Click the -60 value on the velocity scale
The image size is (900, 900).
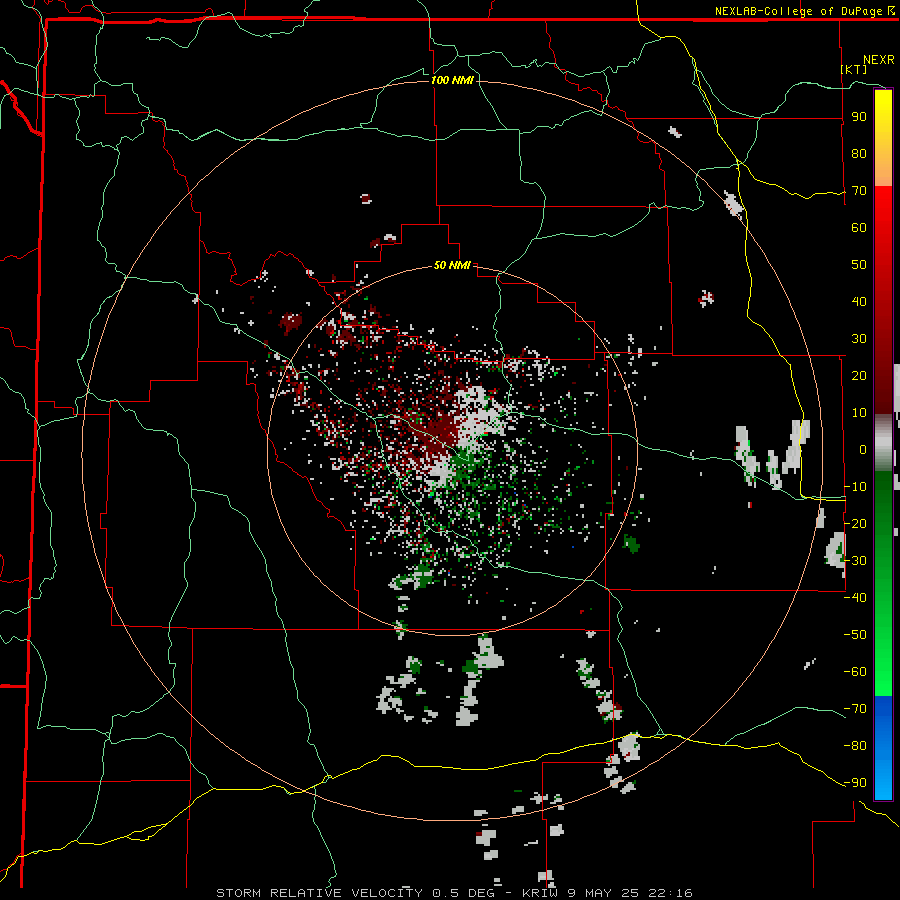[855, 672]
